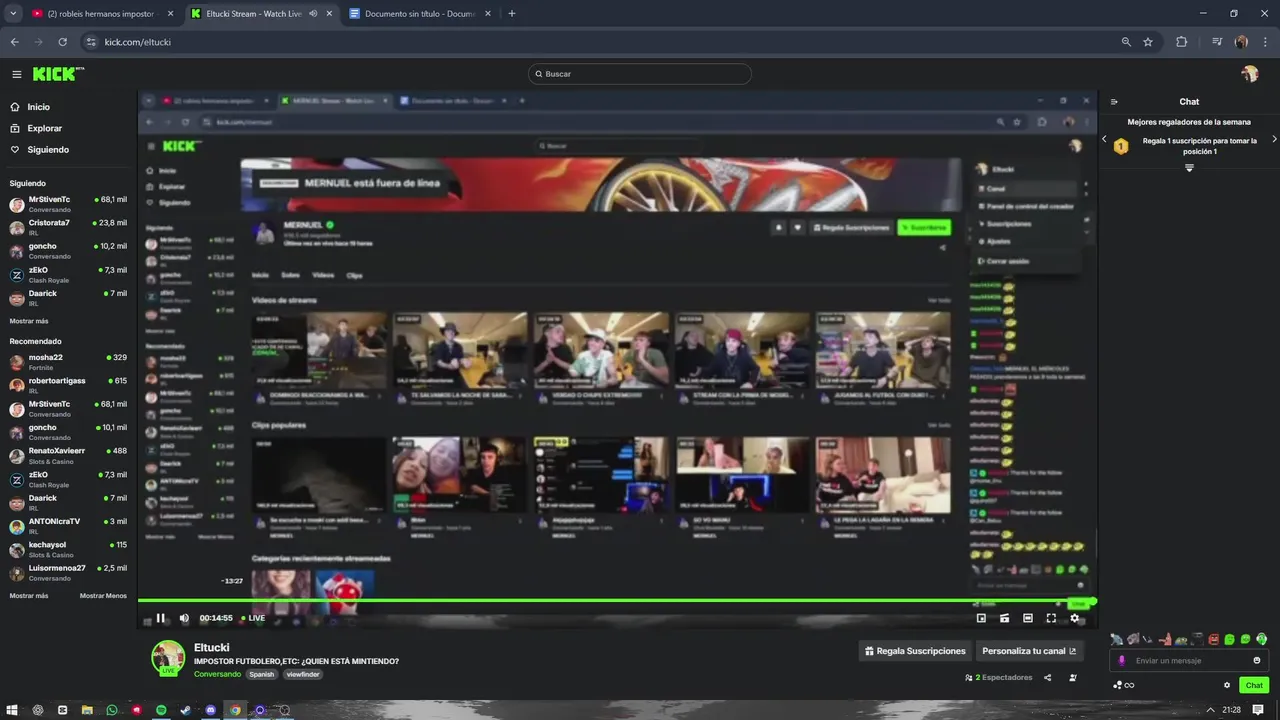Open ANTONIcraTV recommended channel
The width and height of the screenshot is (1280, 720).
coord(68,526)
